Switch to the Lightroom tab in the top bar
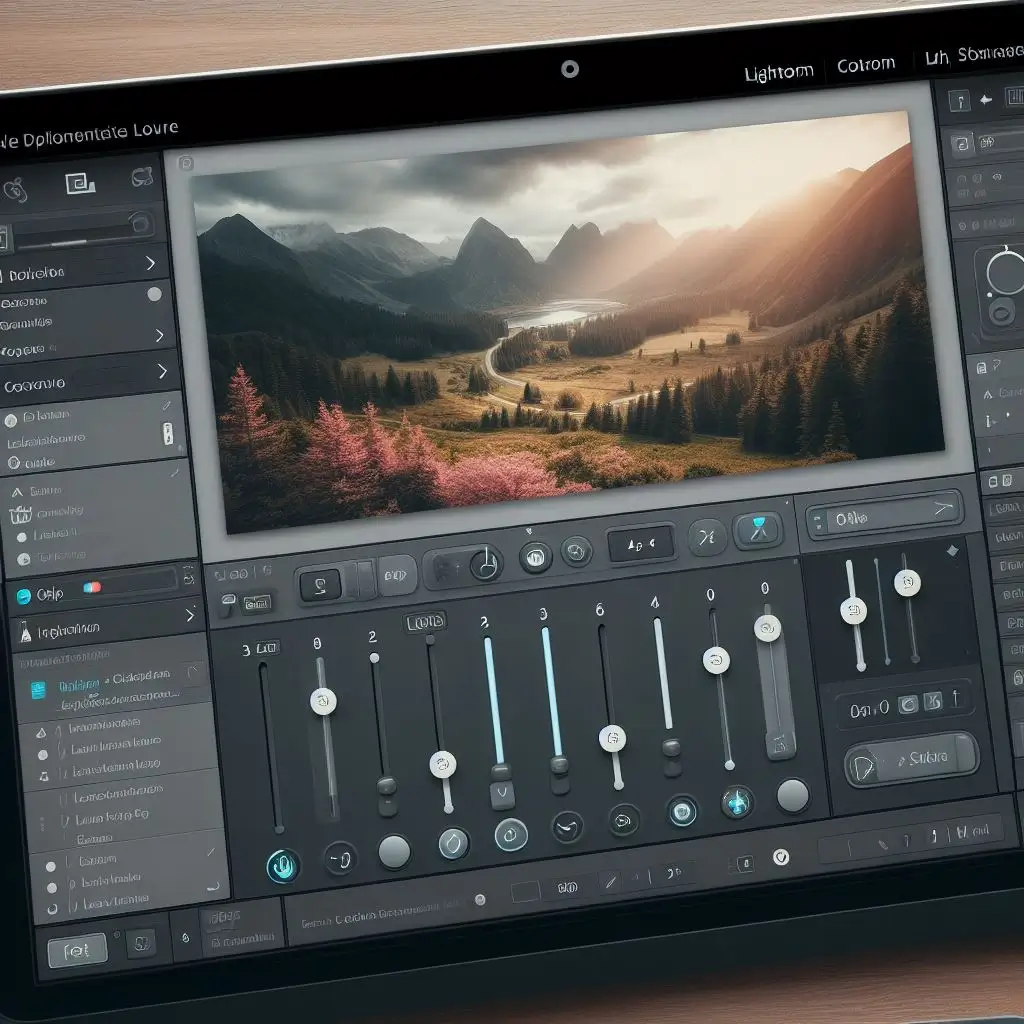1024x1024 pixels. [779, 71]
